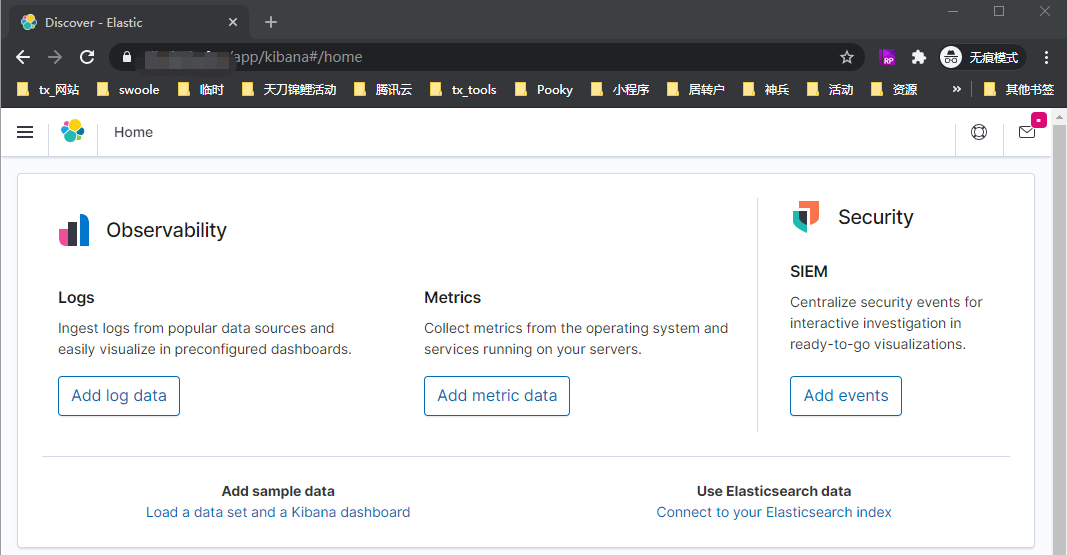Open the 天刀锦鲤活动 bookmark folder
The height and width of the screenshot is (555, 1067).
[289, 90]
